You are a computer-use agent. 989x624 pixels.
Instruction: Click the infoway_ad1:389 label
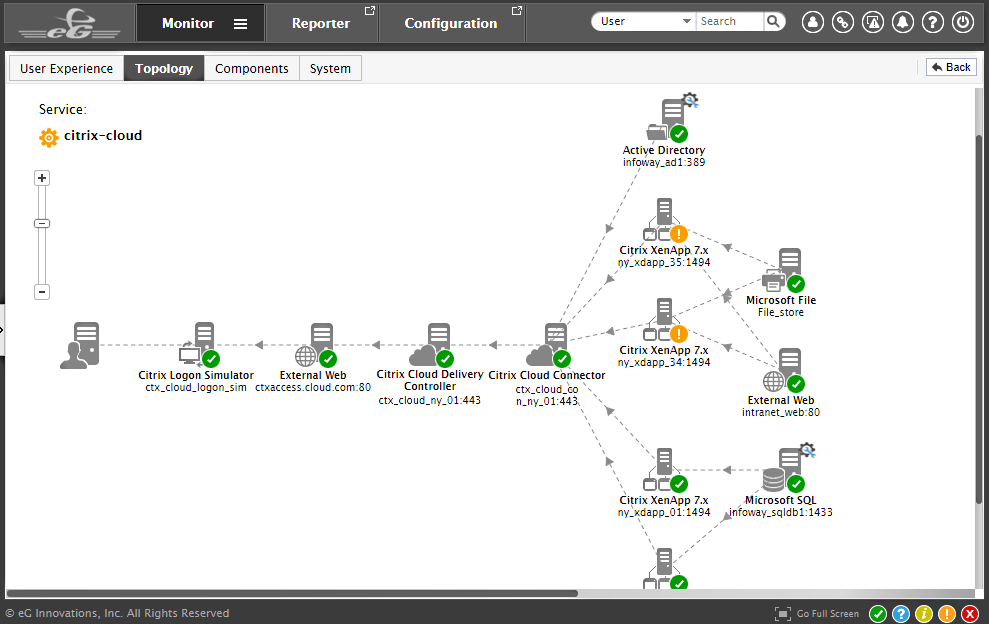(664, 162)
